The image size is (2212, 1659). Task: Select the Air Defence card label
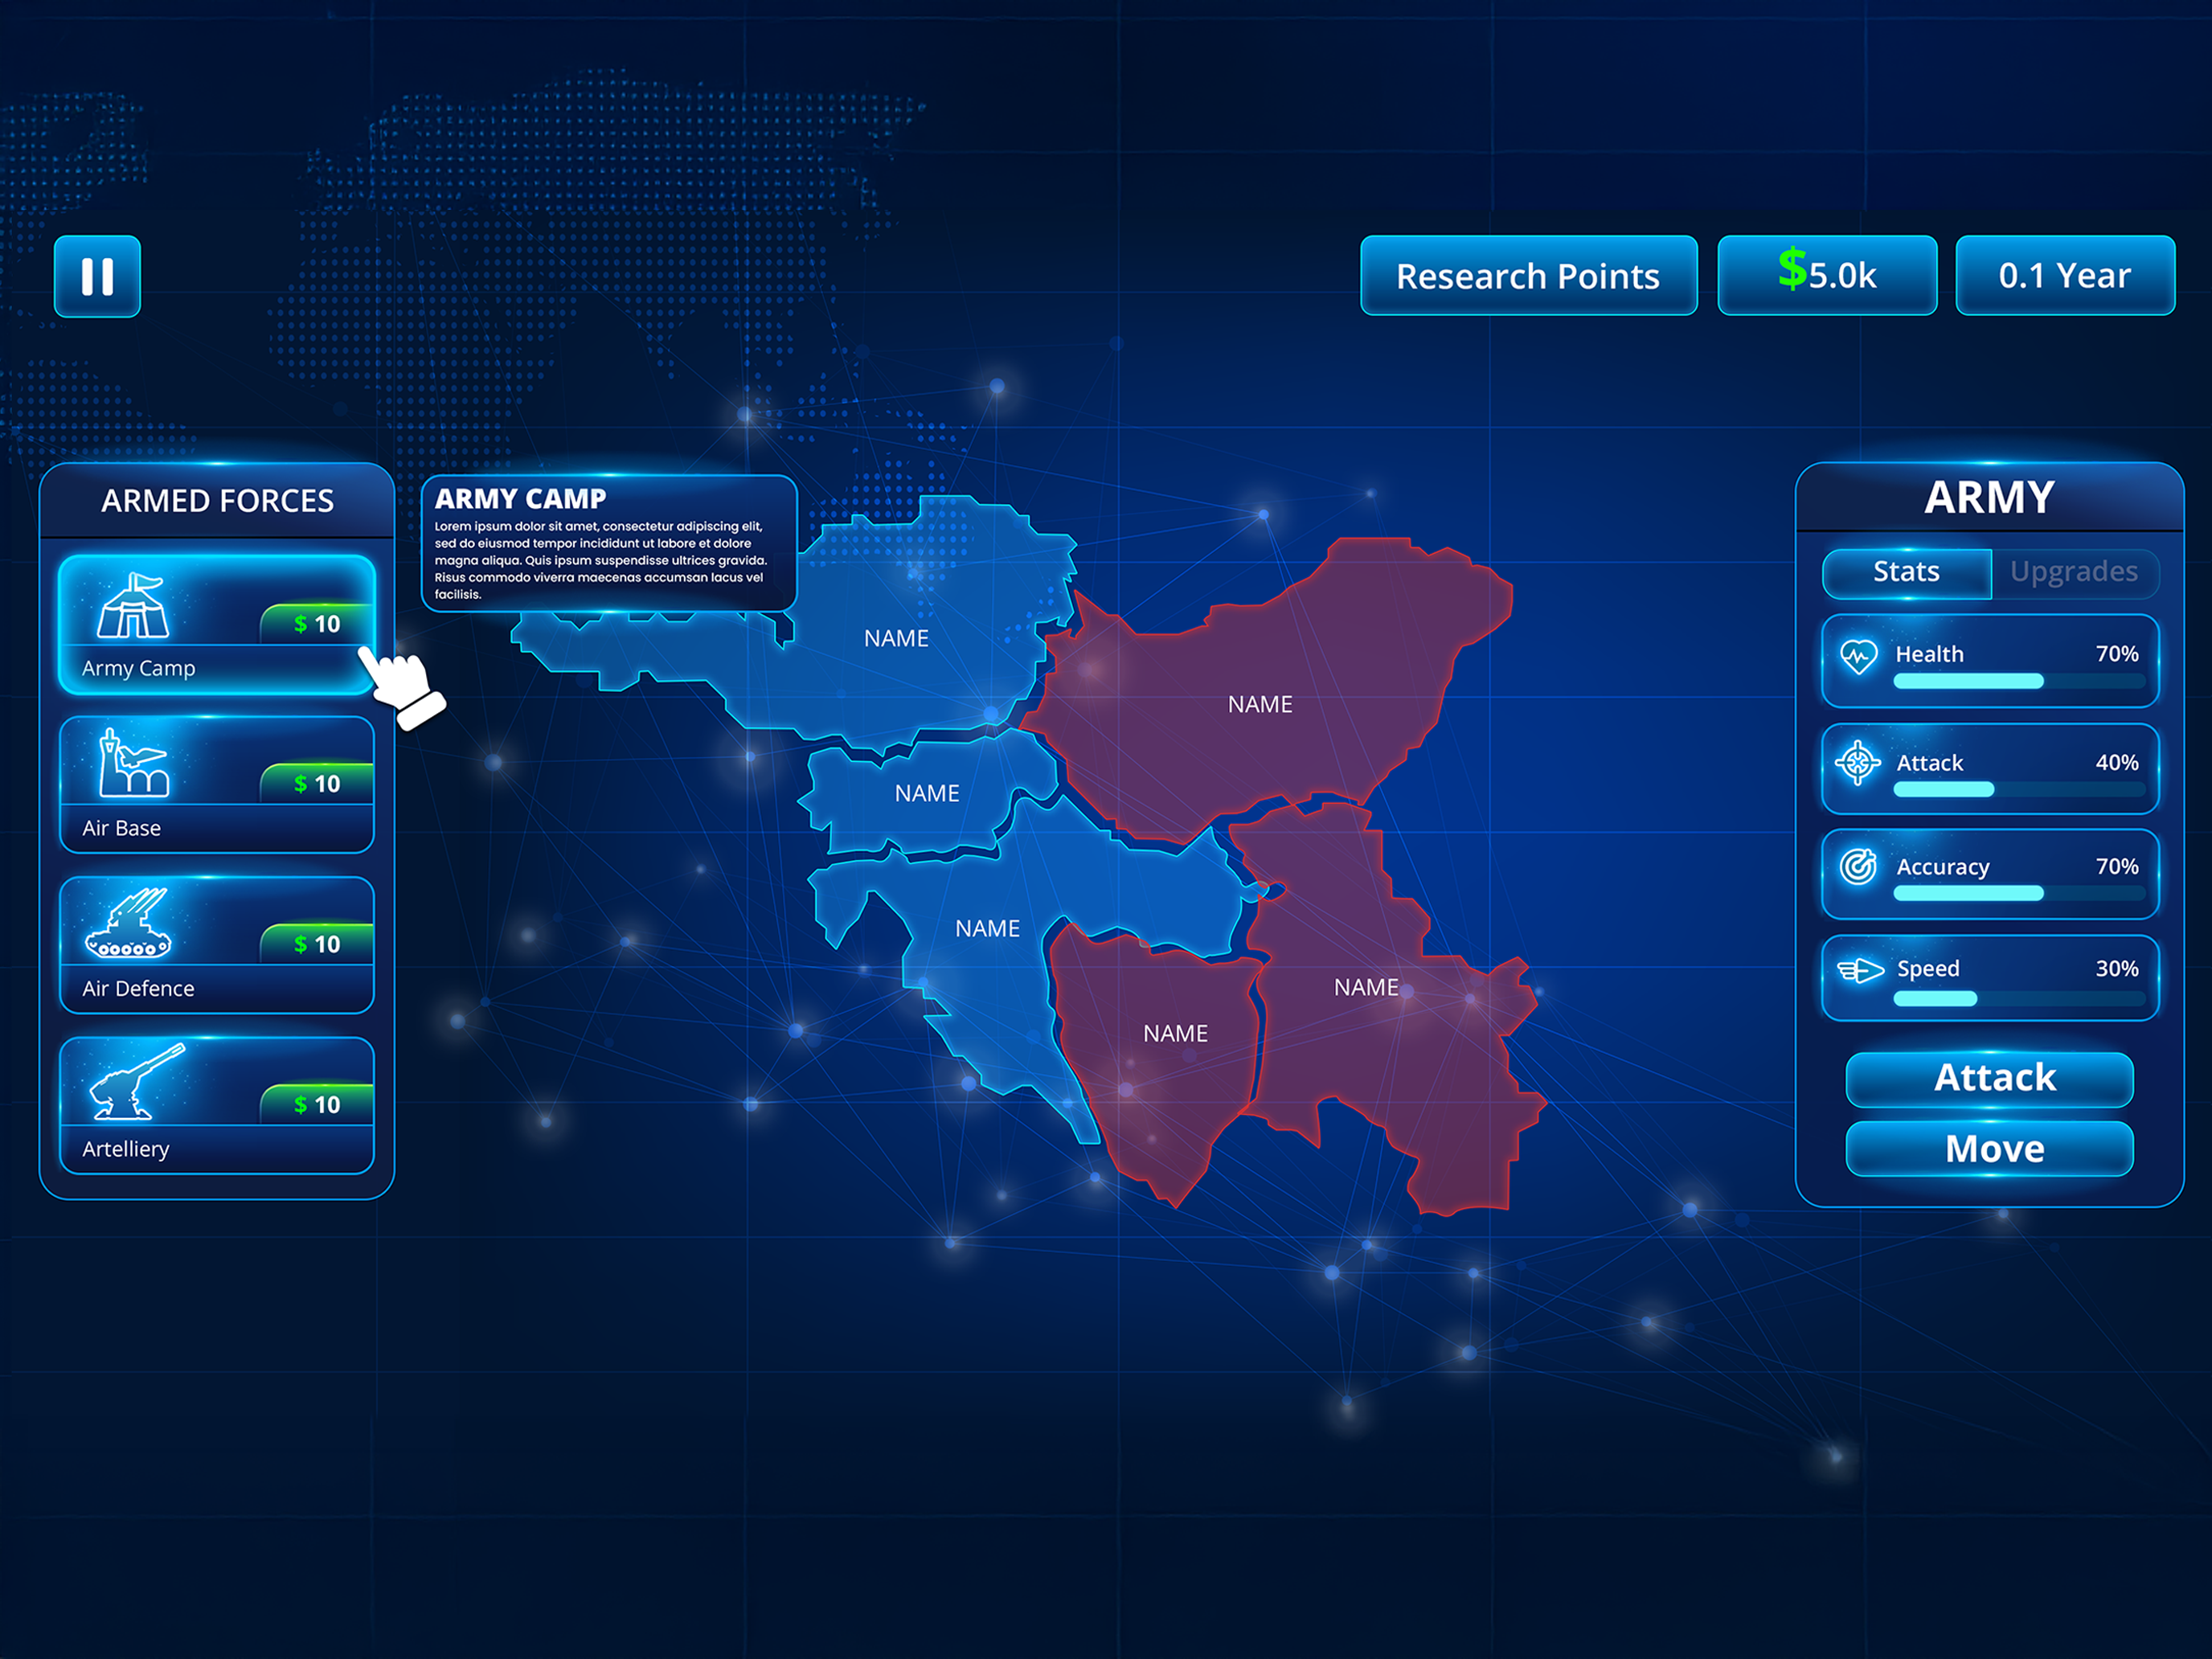click(x=138, y=988)
